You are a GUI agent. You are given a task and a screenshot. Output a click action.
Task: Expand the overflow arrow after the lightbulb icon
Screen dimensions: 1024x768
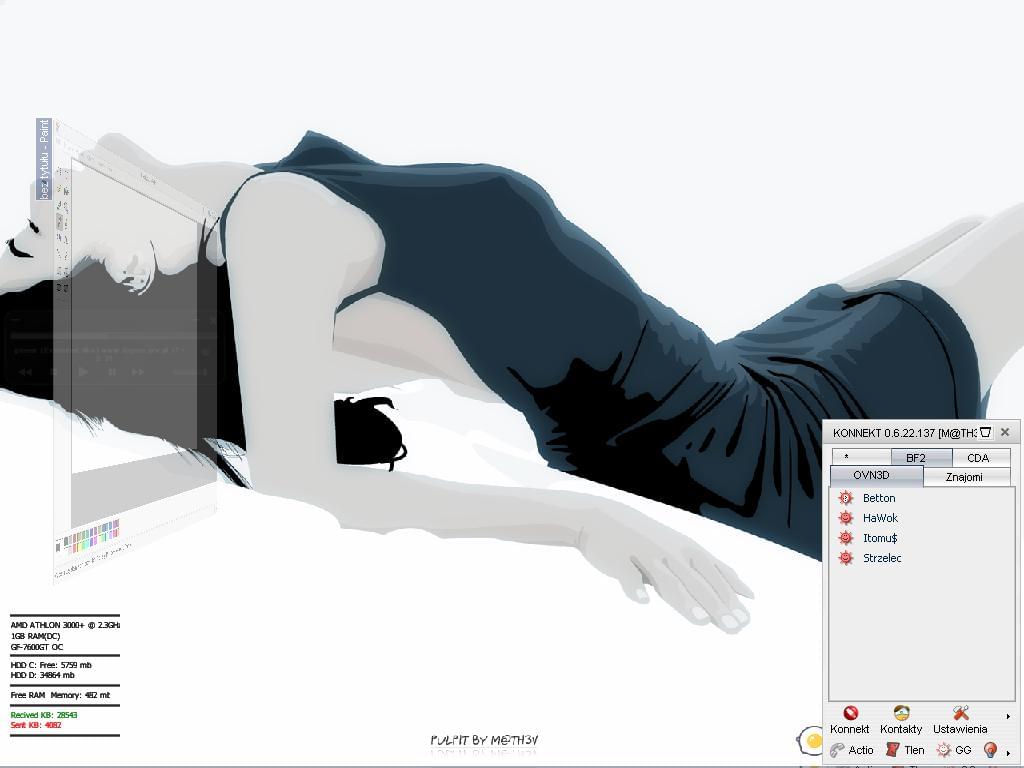point(1008,753)
